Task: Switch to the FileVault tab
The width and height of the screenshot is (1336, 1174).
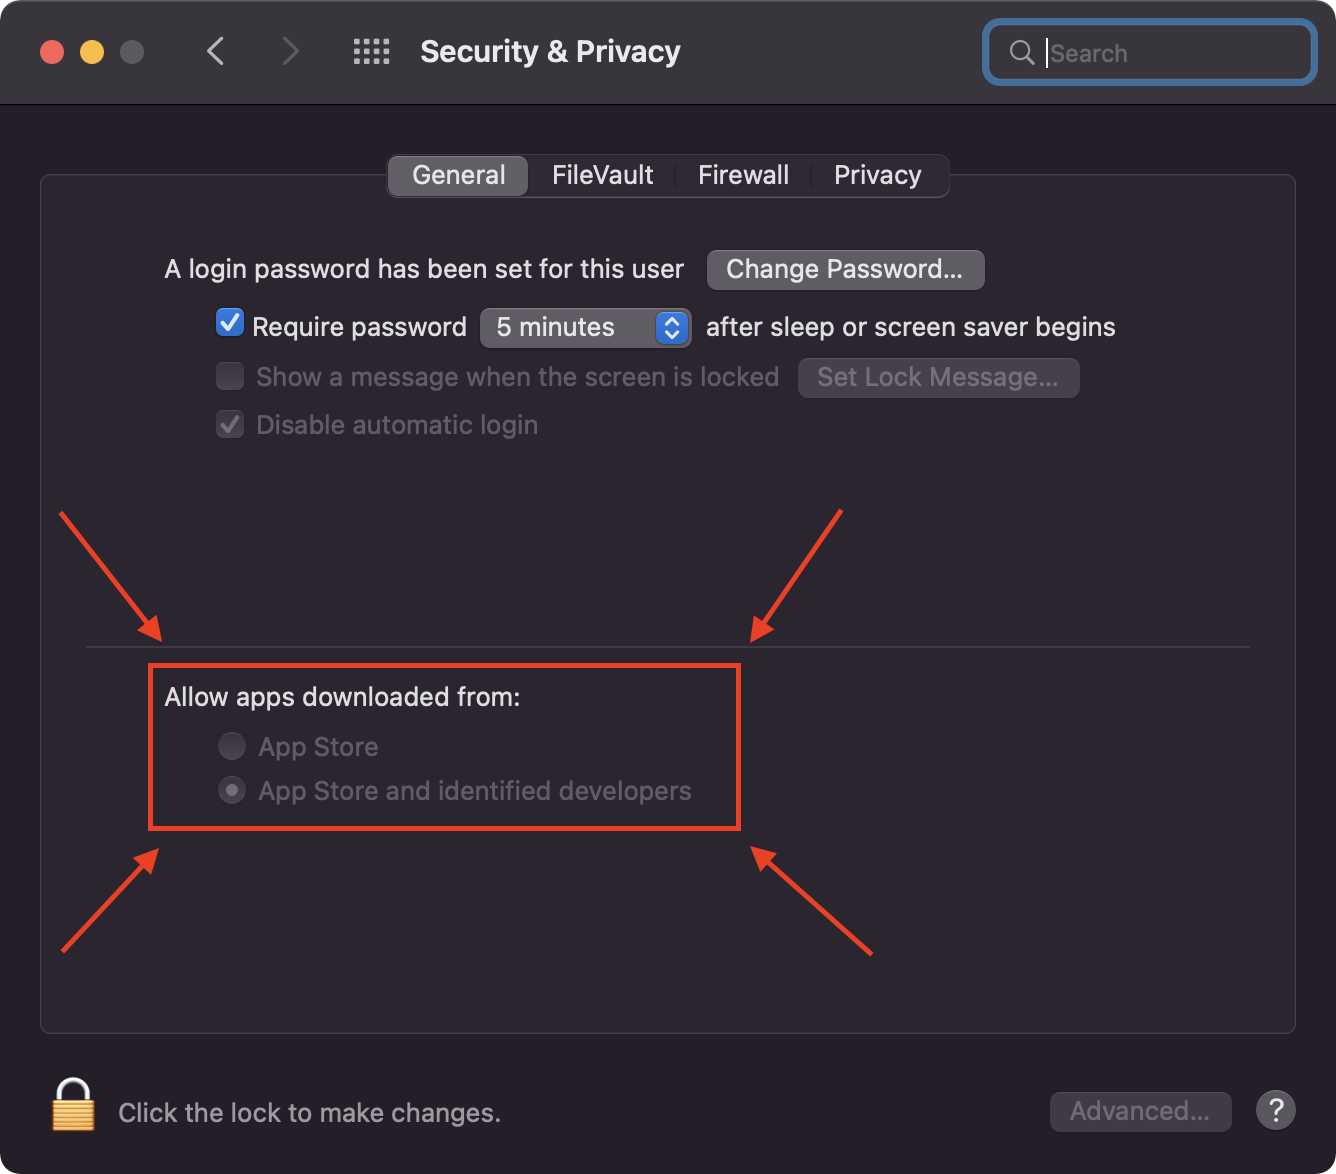Action: point(602,175)
